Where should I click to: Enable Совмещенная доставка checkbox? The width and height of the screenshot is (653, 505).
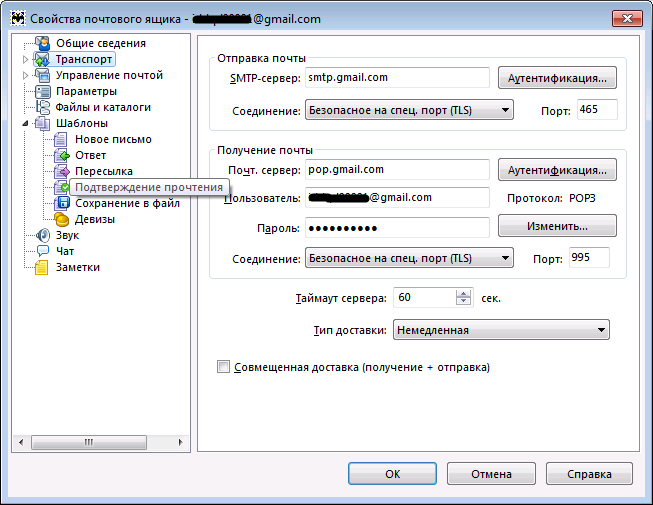click(223, 367)
